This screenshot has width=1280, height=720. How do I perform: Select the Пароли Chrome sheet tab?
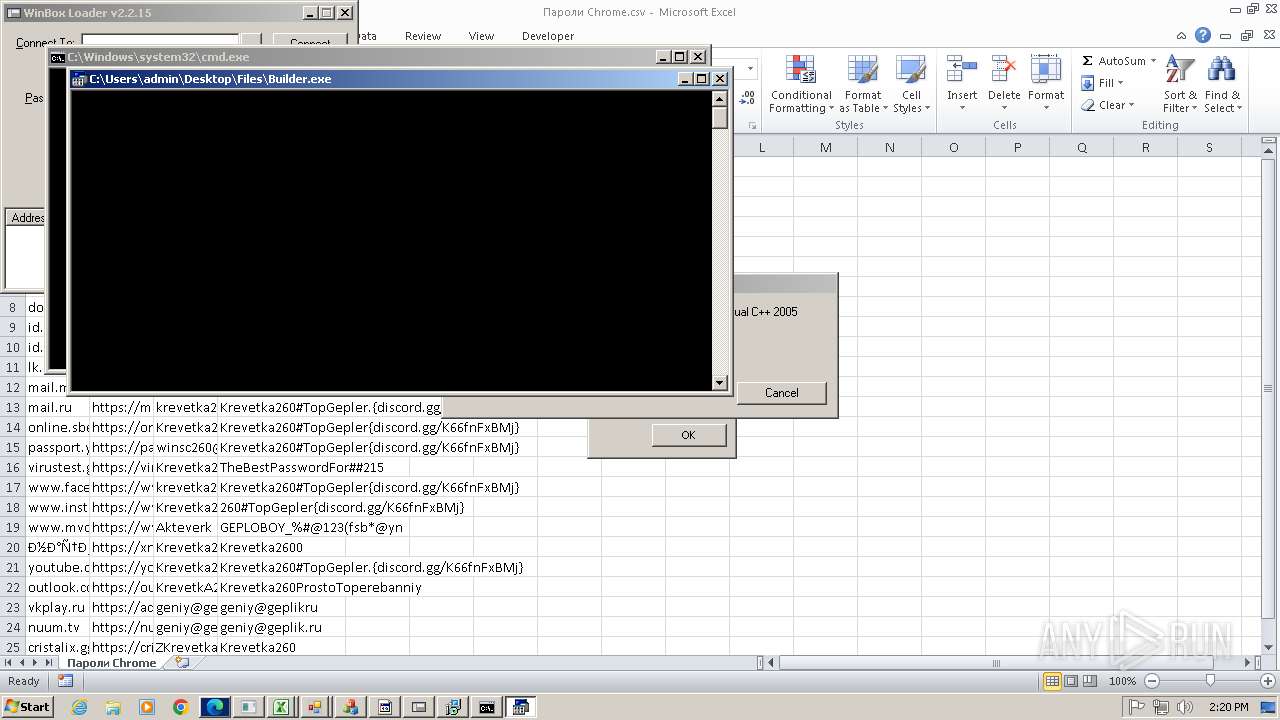coord(111,663)
